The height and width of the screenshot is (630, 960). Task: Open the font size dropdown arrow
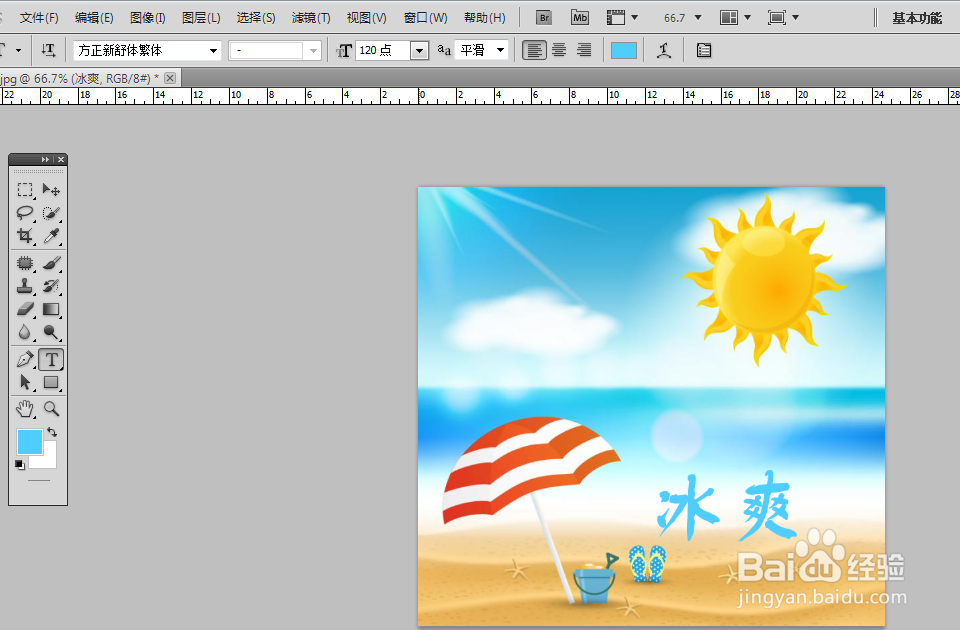(x=419, y=50)
